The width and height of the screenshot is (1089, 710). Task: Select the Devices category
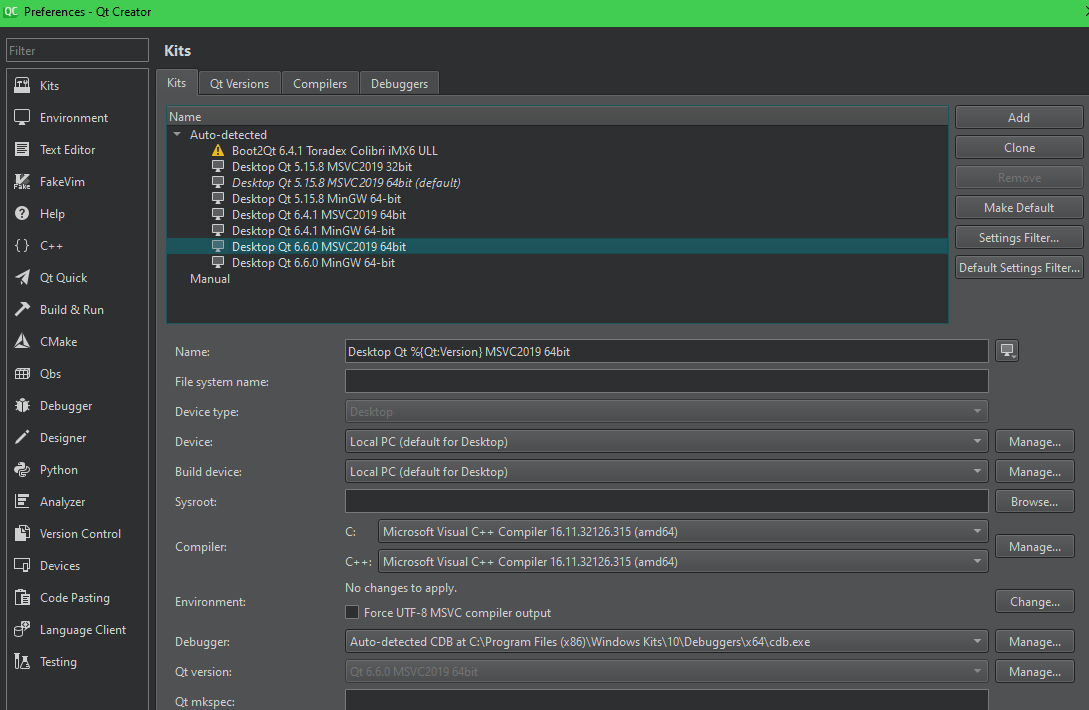(77, 565)
